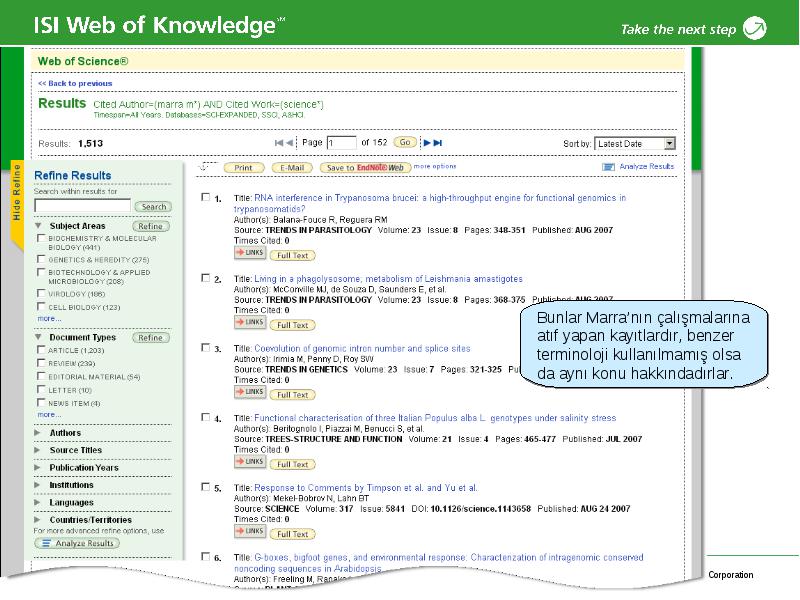Image resolution: width=800 pixels, height=600 pixels.
Task: Click Search button in Refine Results
Action: pos(154,207)
